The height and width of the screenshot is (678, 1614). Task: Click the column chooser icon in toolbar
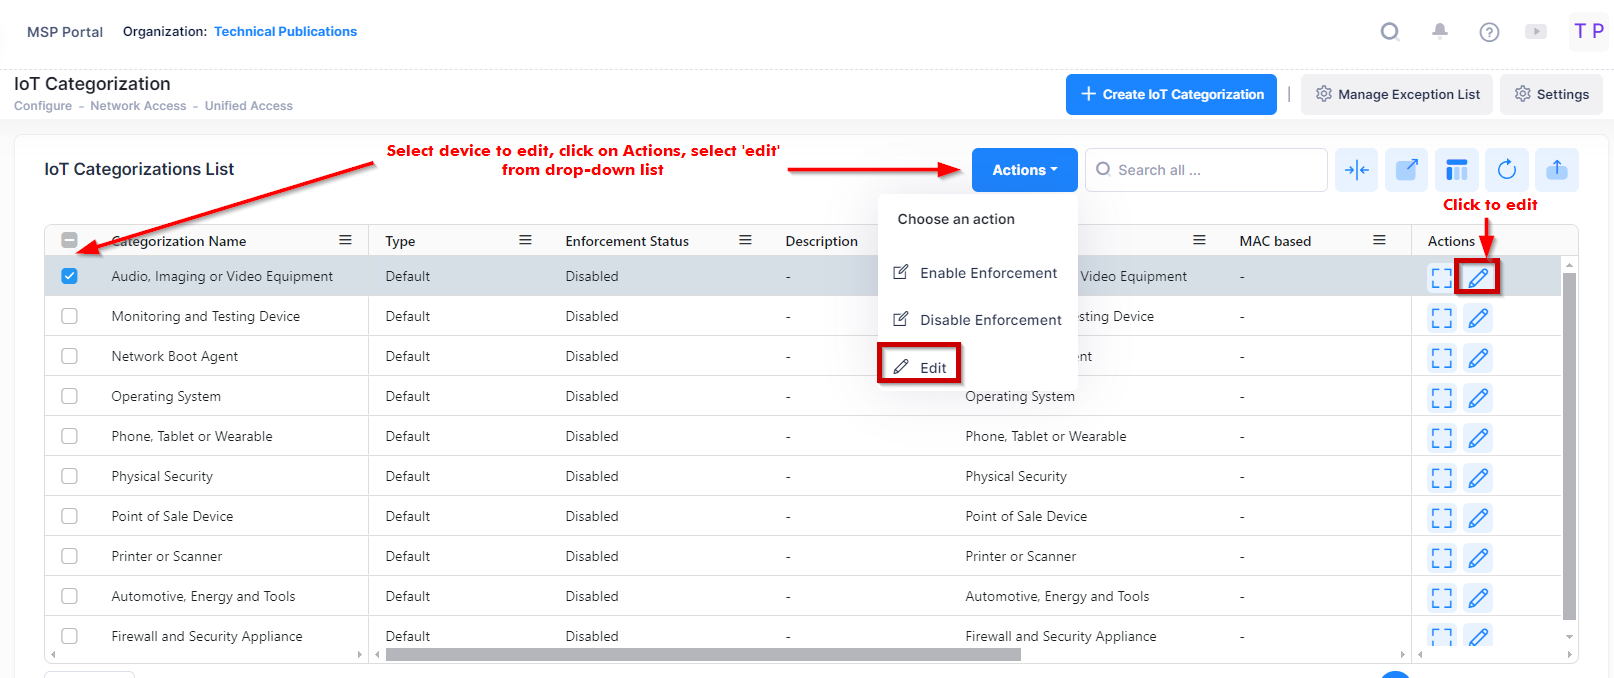(x=1457, y=170)
